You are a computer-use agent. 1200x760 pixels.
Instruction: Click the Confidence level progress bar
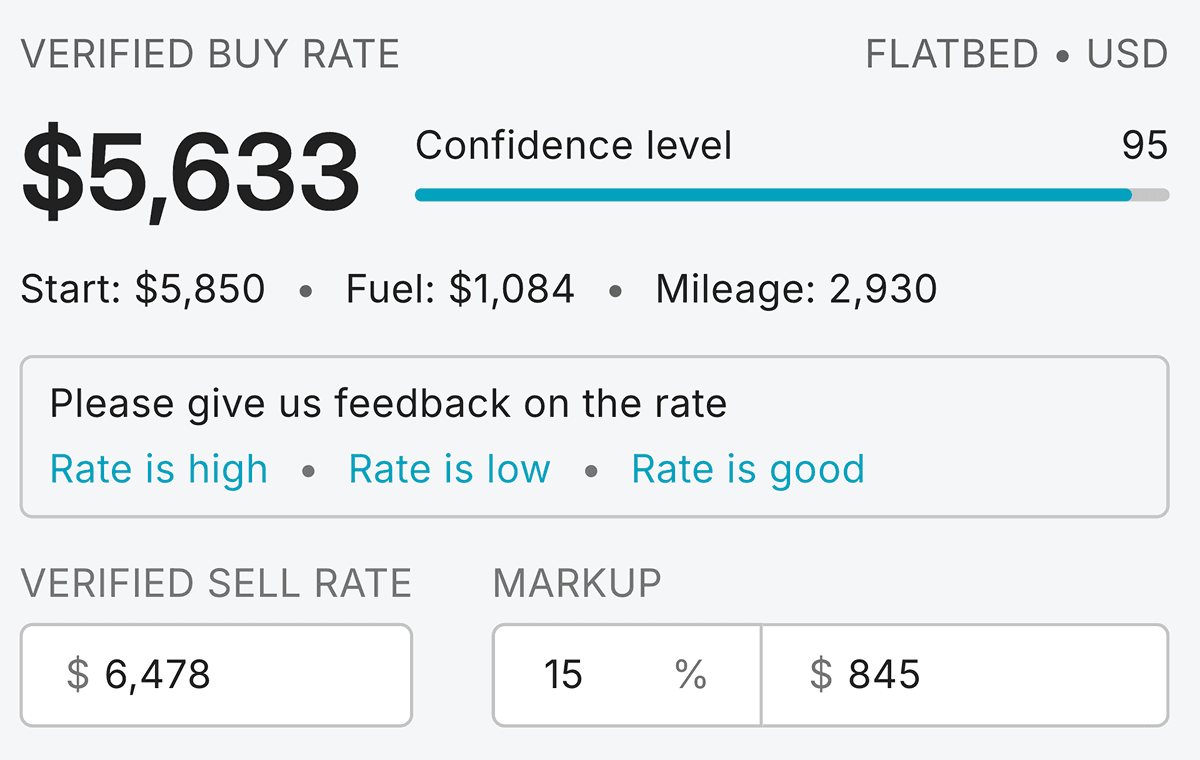(x=790, y=195)
